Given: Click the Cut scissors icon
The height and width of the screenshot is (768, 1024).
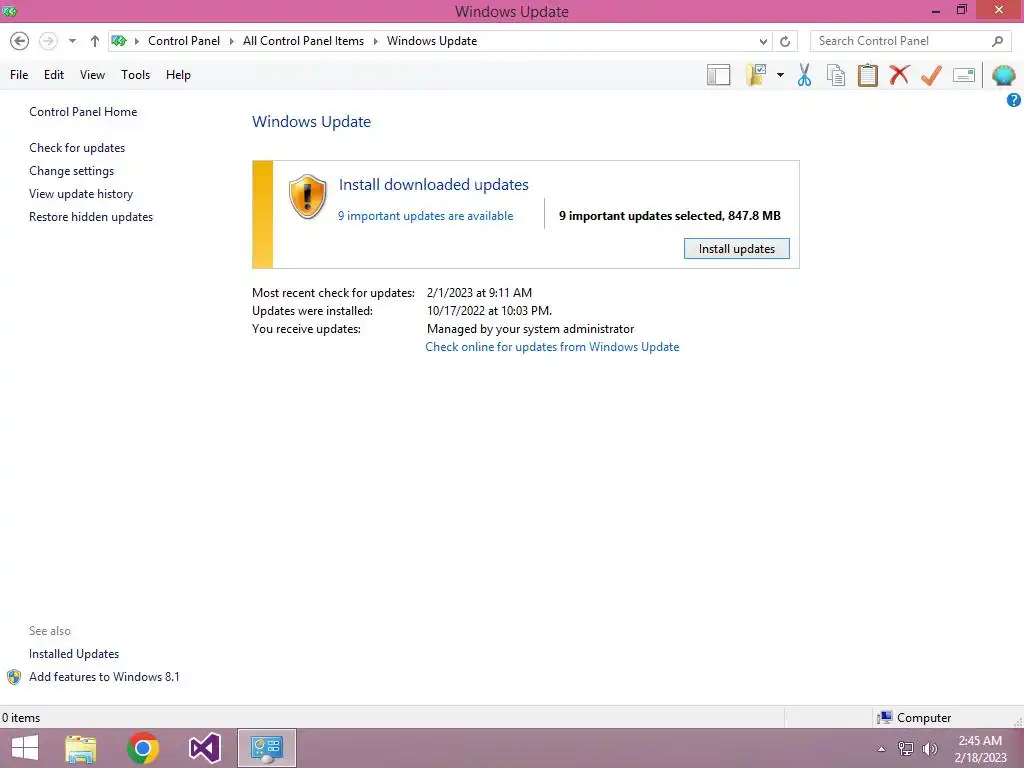Looking at the screenshot, I should 805,75.
